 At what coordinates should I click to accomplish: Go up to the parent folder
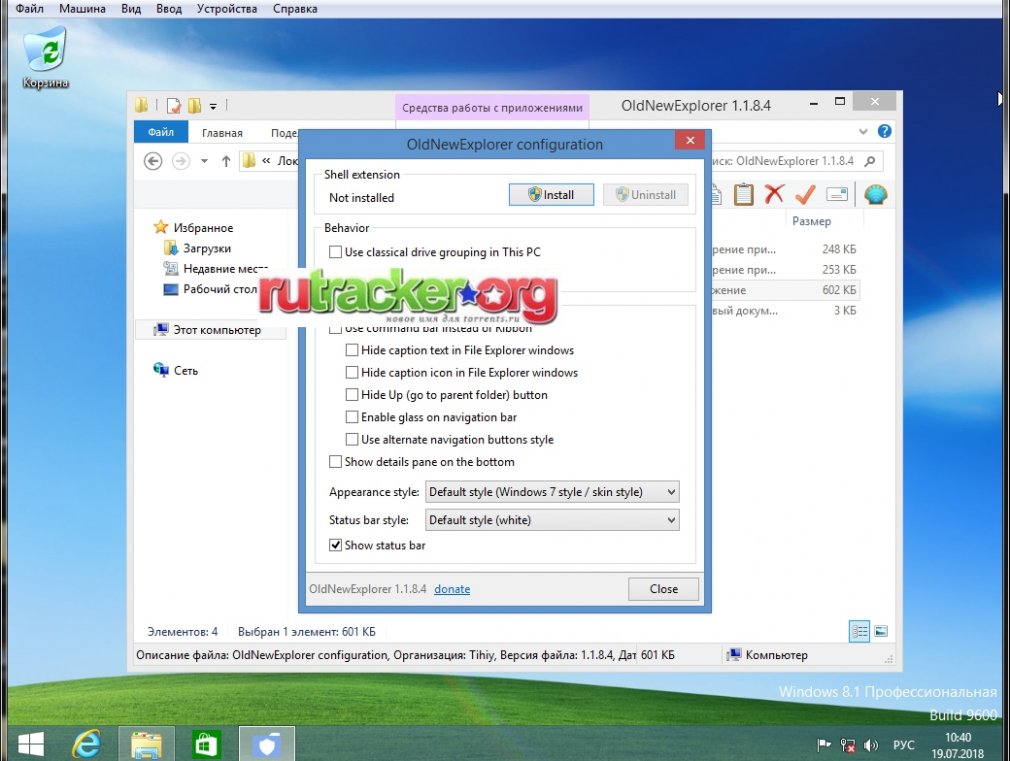pos(226,161)
